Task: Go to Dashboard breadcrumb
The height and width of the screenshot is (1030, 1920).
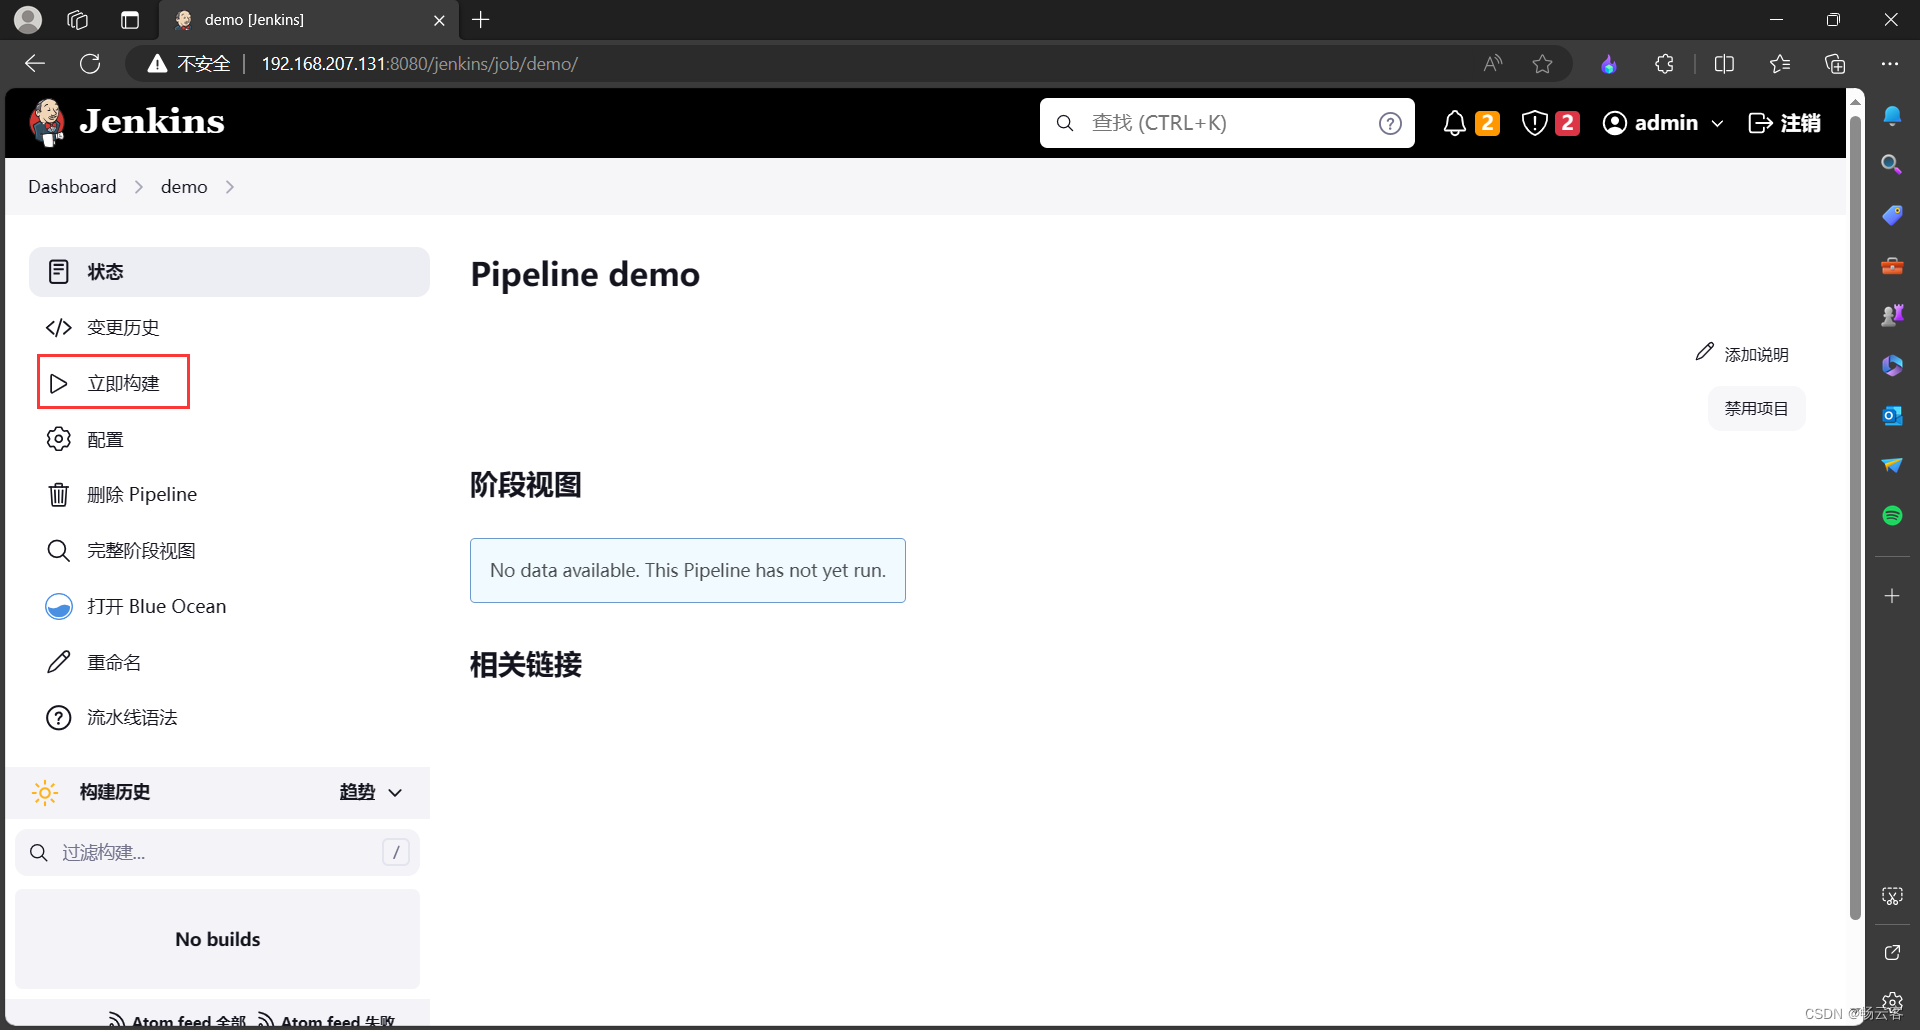Action: (x=72, y=187)
